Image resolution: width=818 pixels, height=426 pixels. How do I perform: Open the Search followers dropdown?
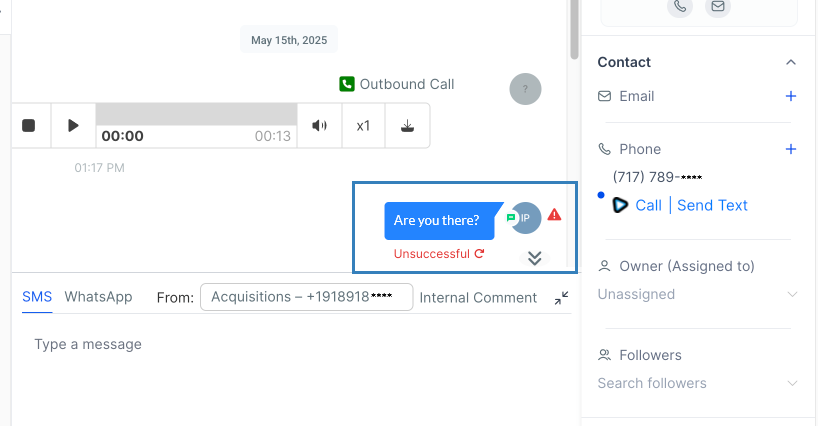point(697,383)
